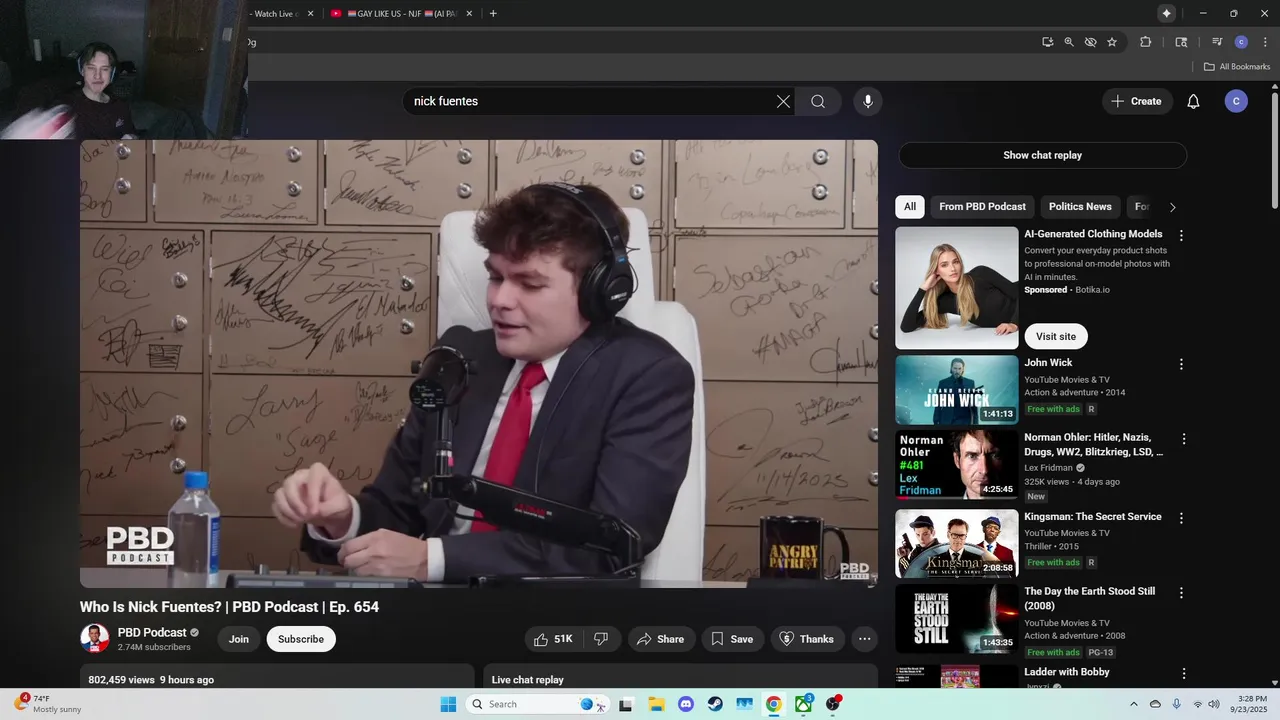Image resolution: width=1280 pixels, height=720 pixels.
Task: Open Chrome profile avatar
Action: pos(1241,42)
